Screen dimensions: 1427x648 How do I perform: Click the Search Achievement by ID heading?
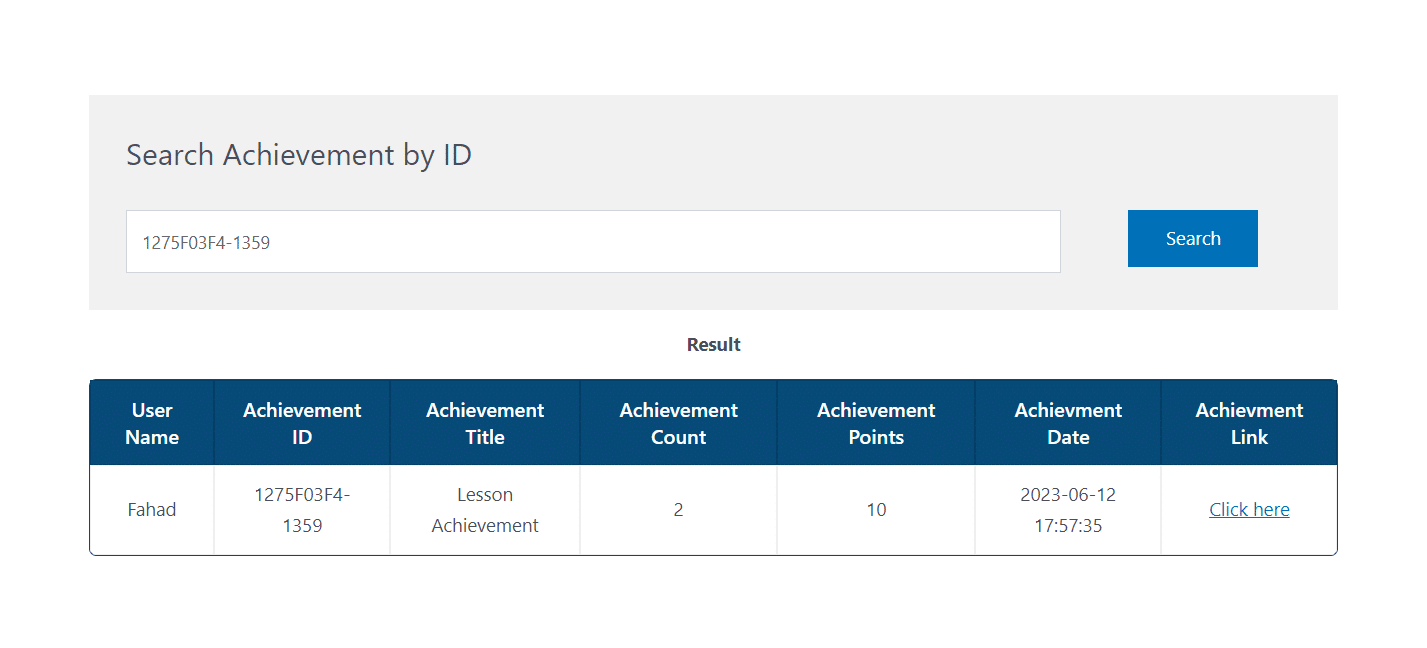click(299, 155)
